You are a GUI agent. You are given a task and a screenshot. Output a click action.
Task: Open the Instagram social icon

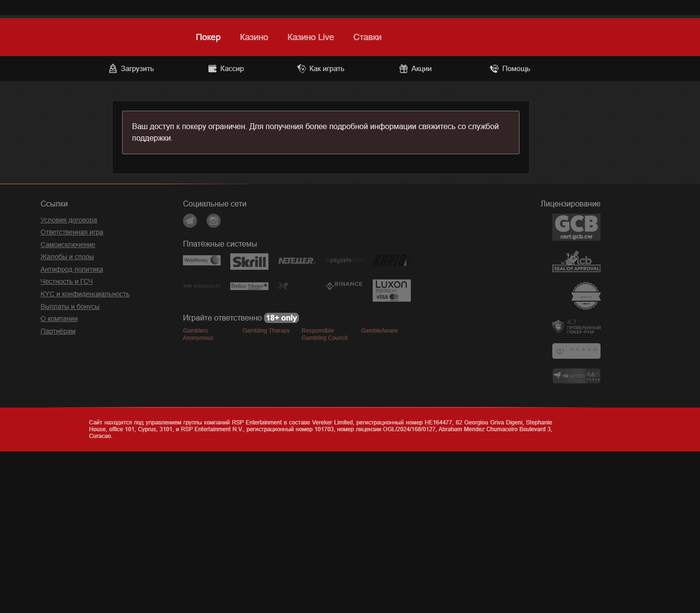[x=213, y=221]
